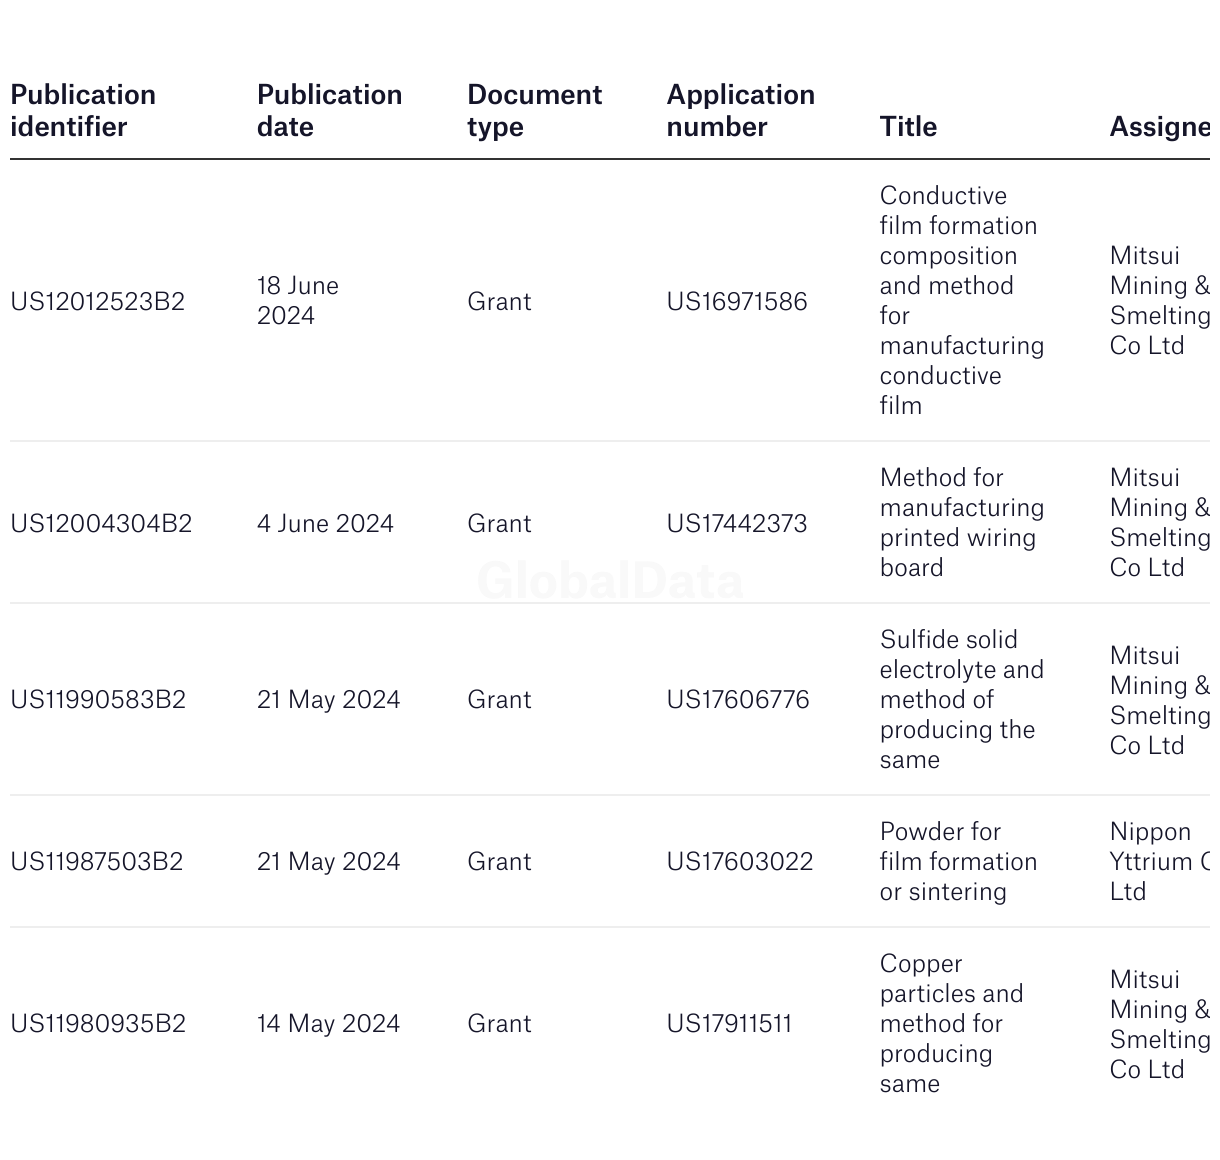The image size is (1220, 1160).
Task: Click the date 21 May 2024 for US11990583B2
Action: pos(329,700)
